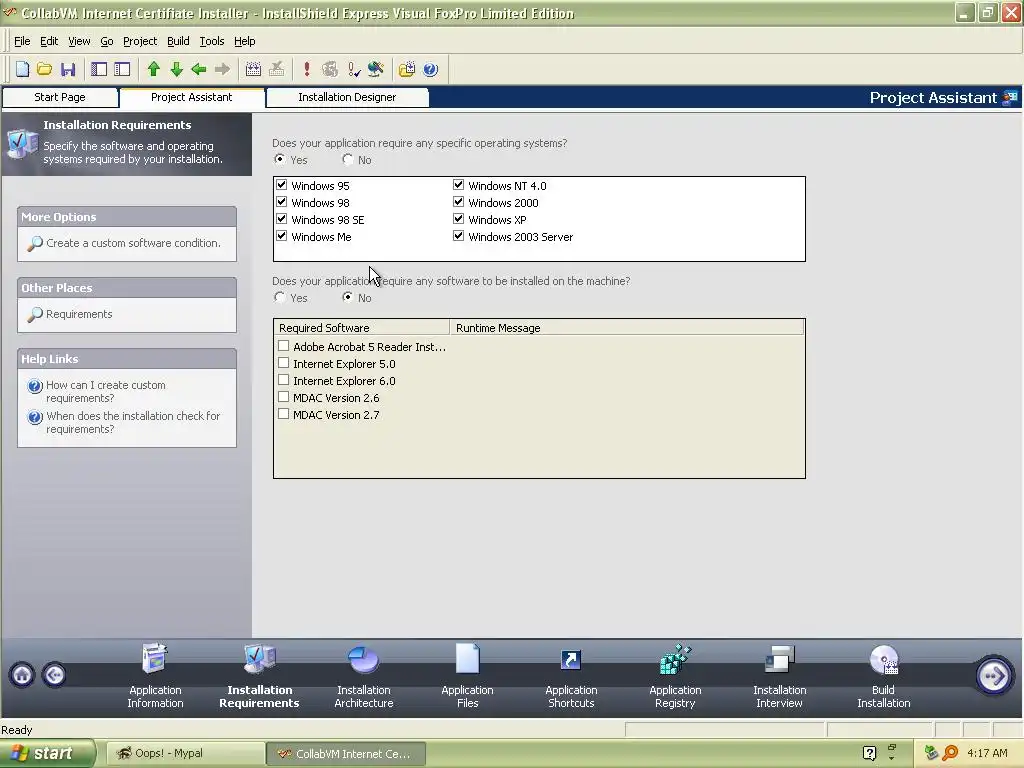Screen dimensions: 1024x768
Task: Switch to the Start Page tab
Action: point(60,97)
